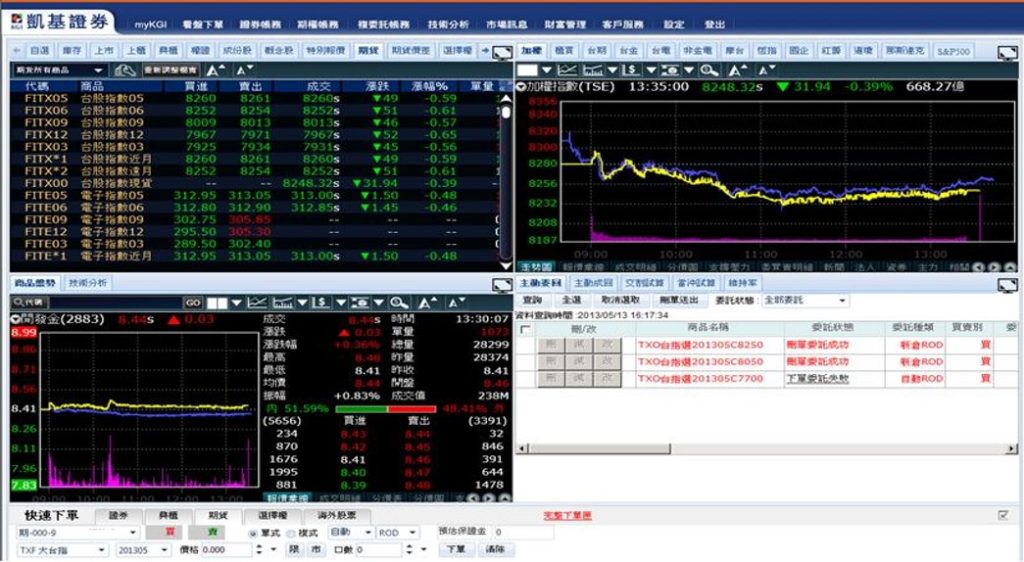Image resolution: width=1024 pixels, height=562 pixels.
Task: Check the select-all checkbox in order table header
Action: (x=524, y=330)
